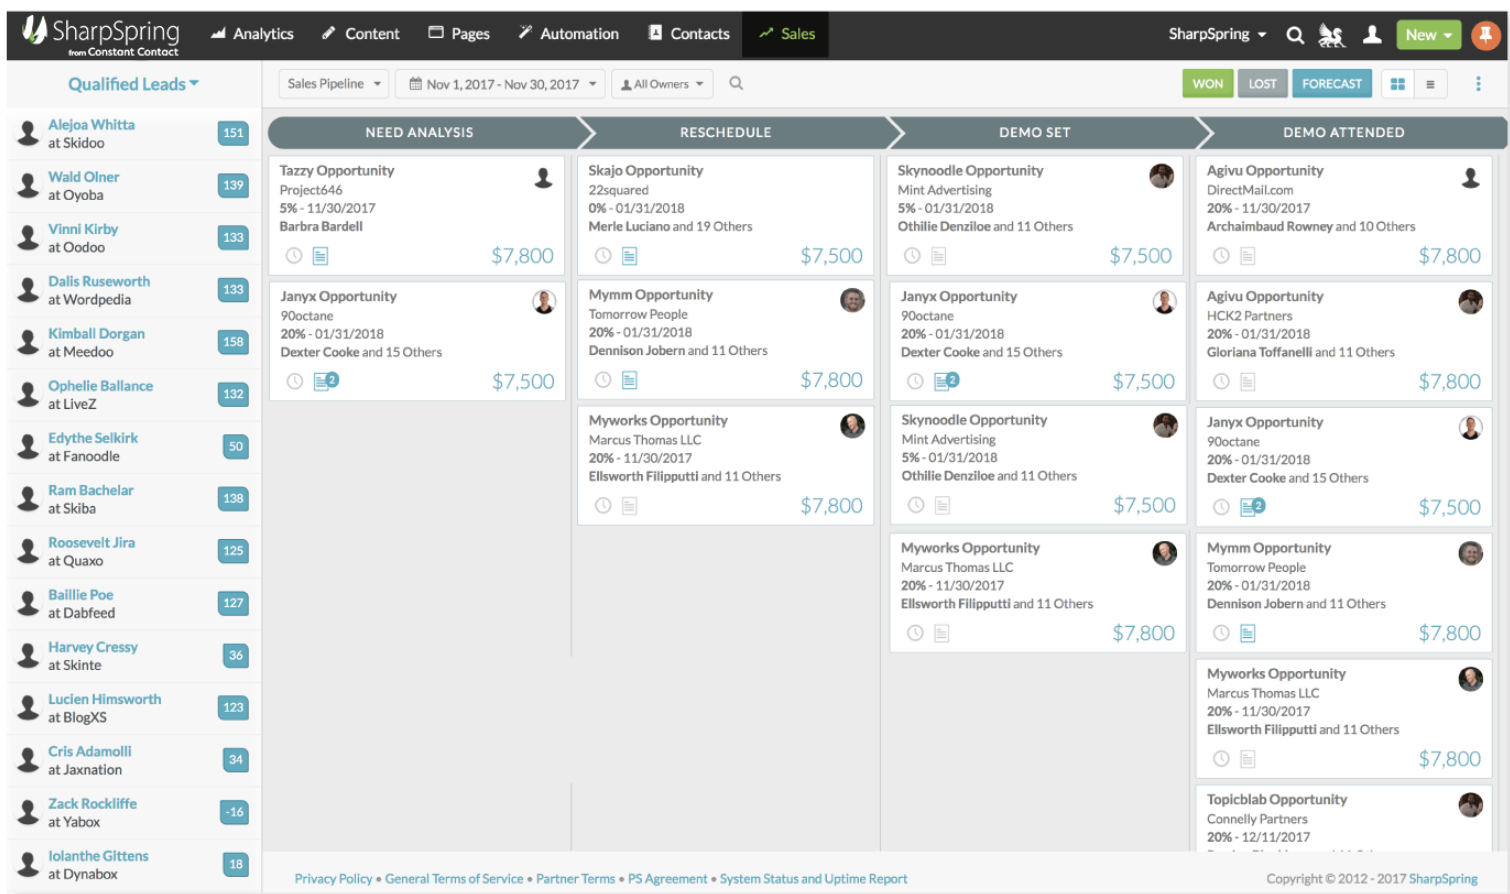1510x894 pixels.
Task: Open the Qualified Leads dropdown in the sidebar
Action: 133,85
